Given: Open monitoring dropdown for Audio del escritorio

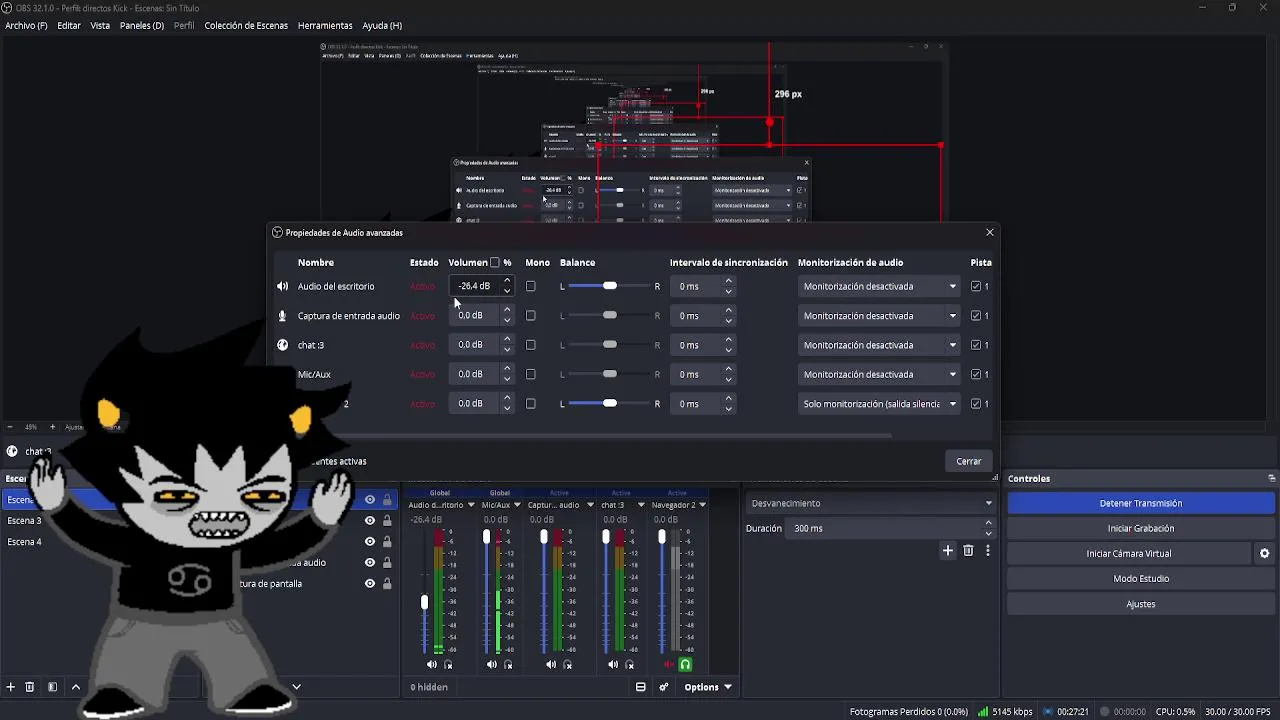Looking at the screenshot, I should (x=879, y=286).
